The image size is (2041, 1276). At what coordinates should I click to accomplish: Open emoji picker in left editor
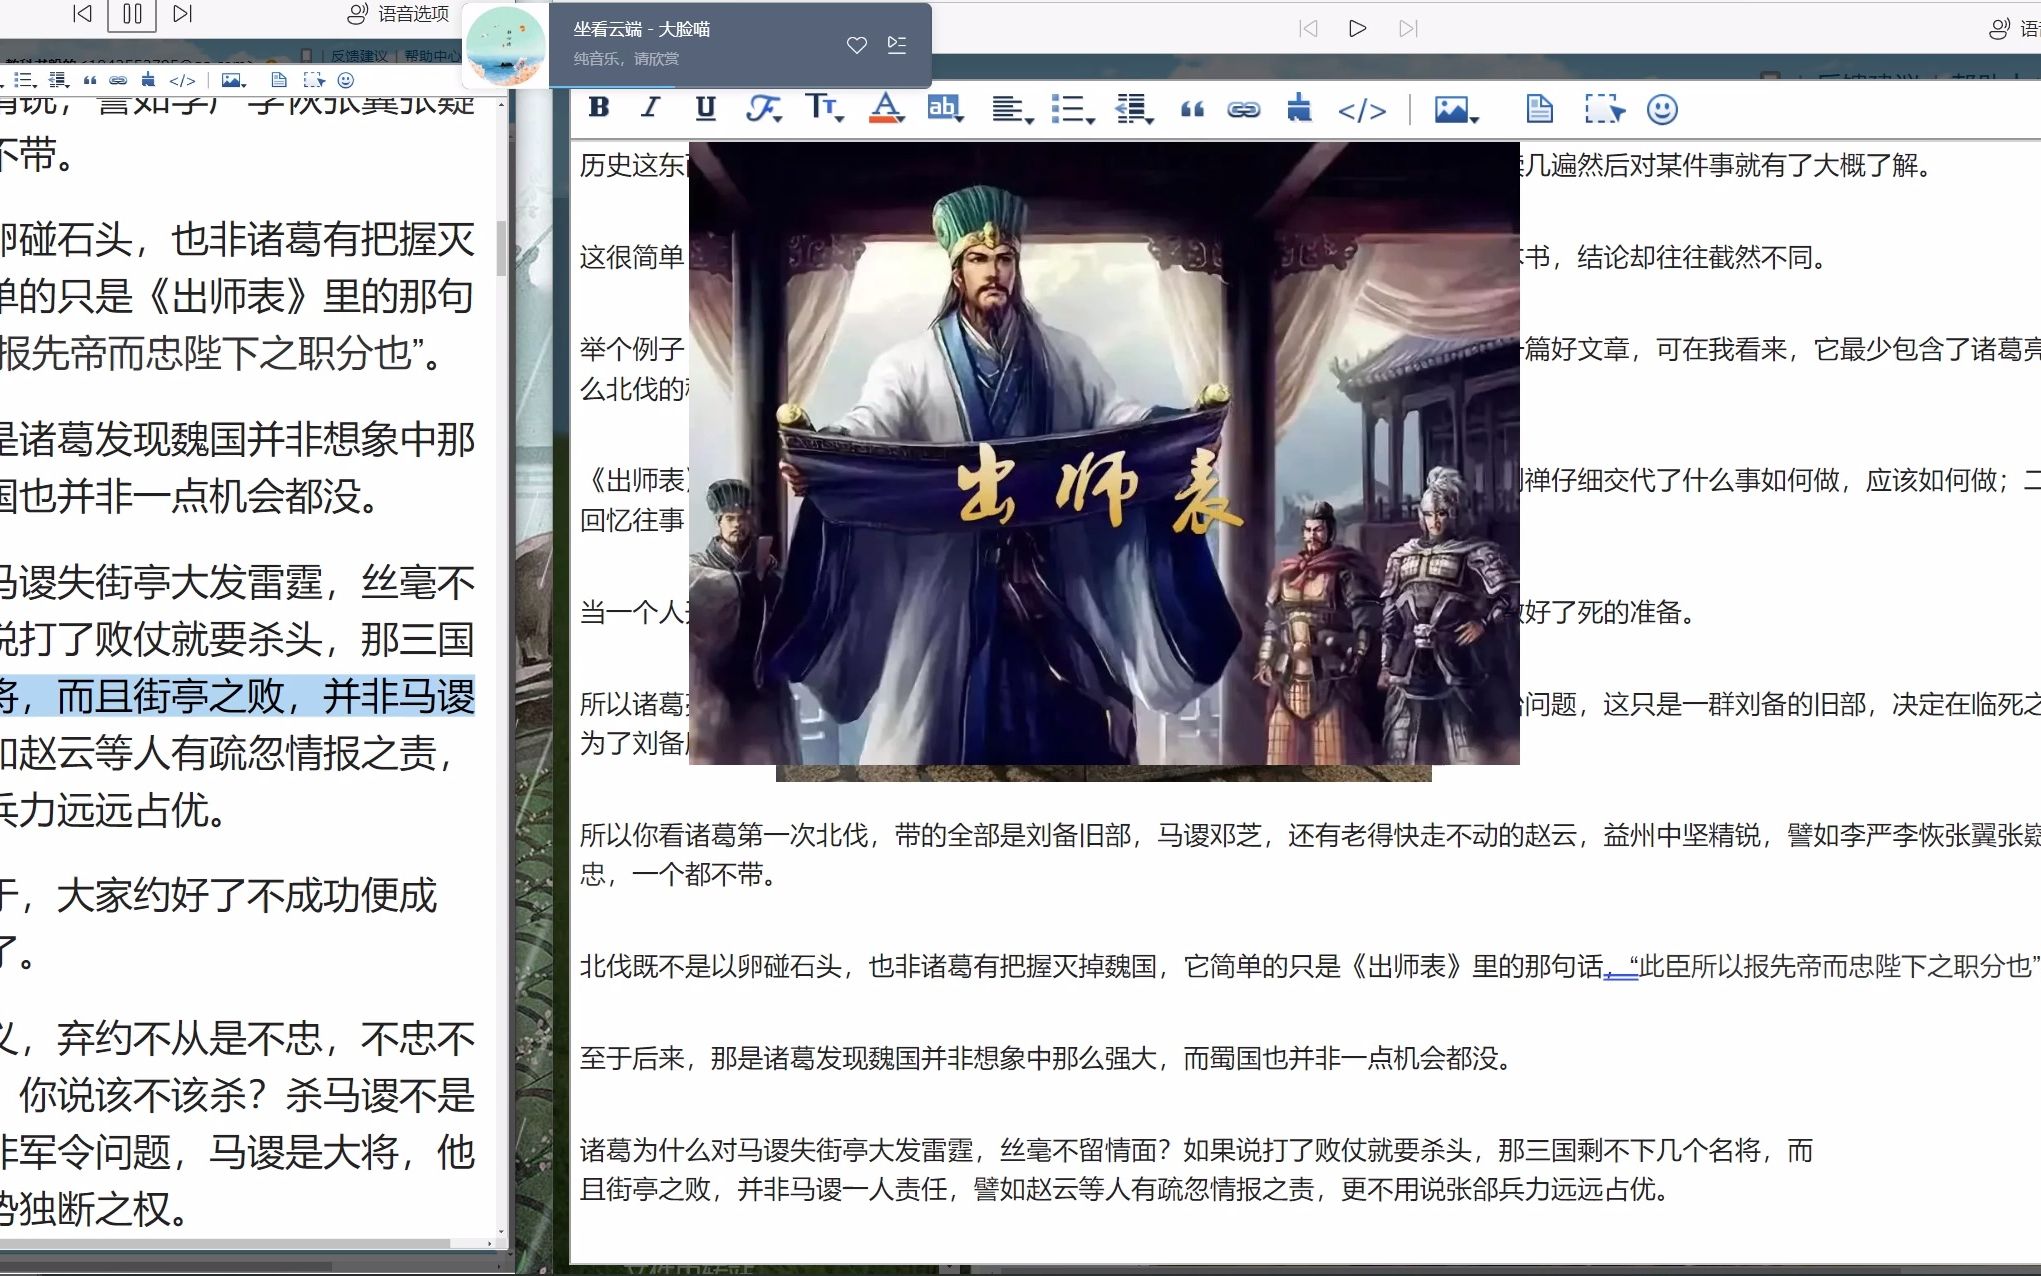346,80
